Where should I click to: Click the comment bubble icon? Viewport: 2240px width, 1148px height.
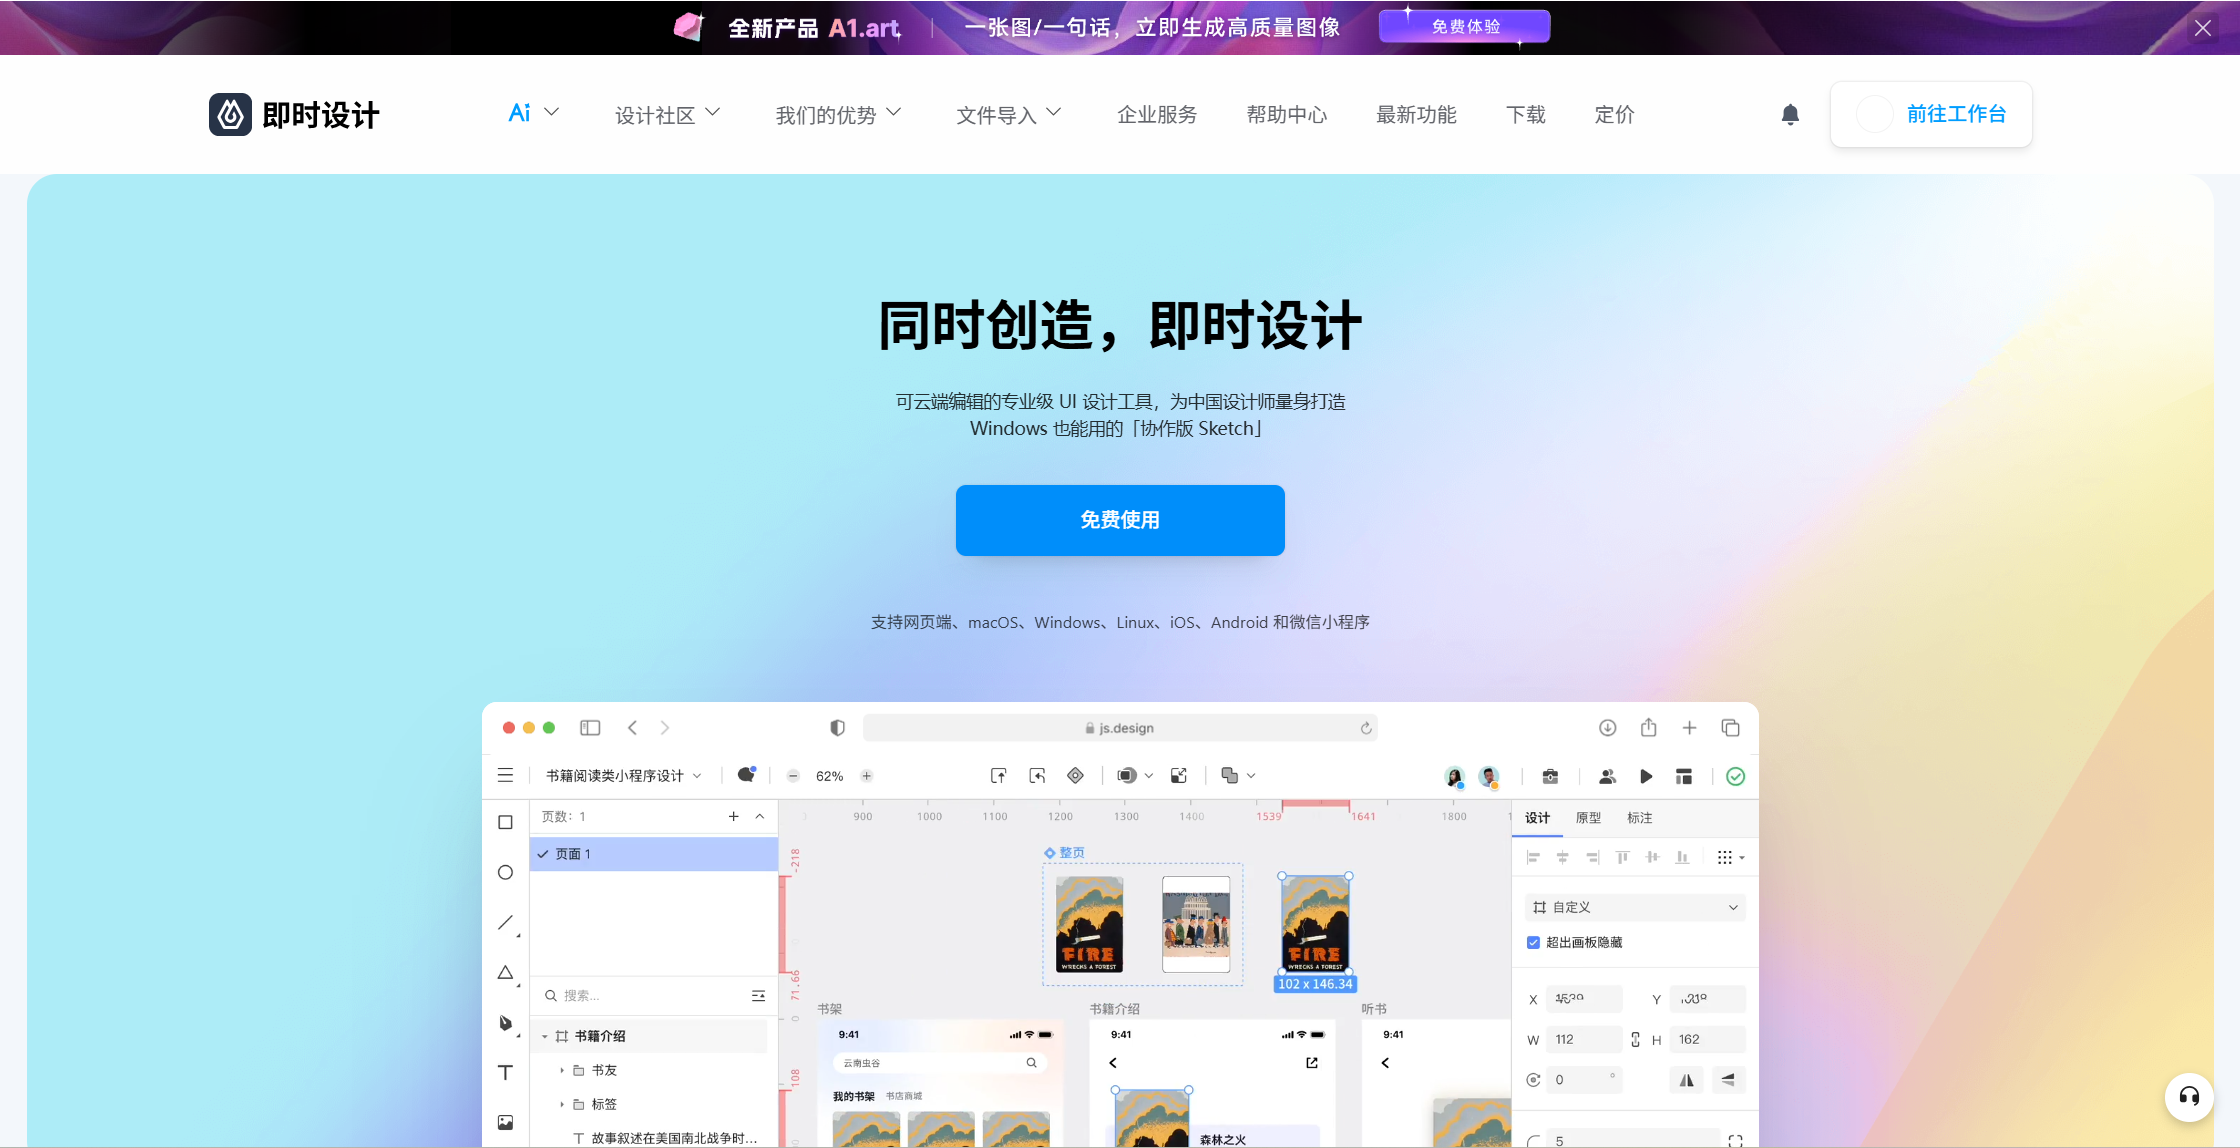pyautogui.click(x=746, y=775)
